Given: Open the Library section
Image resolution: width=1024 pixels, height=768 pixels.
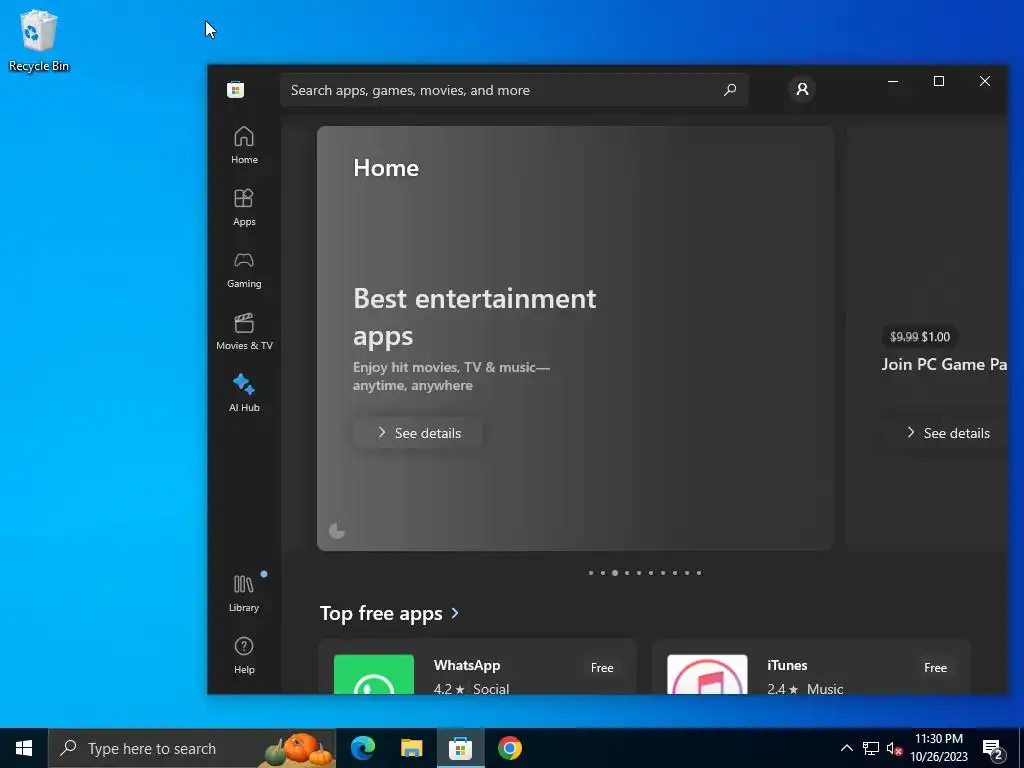Looking at the screenshot, I should click(244, 593).
